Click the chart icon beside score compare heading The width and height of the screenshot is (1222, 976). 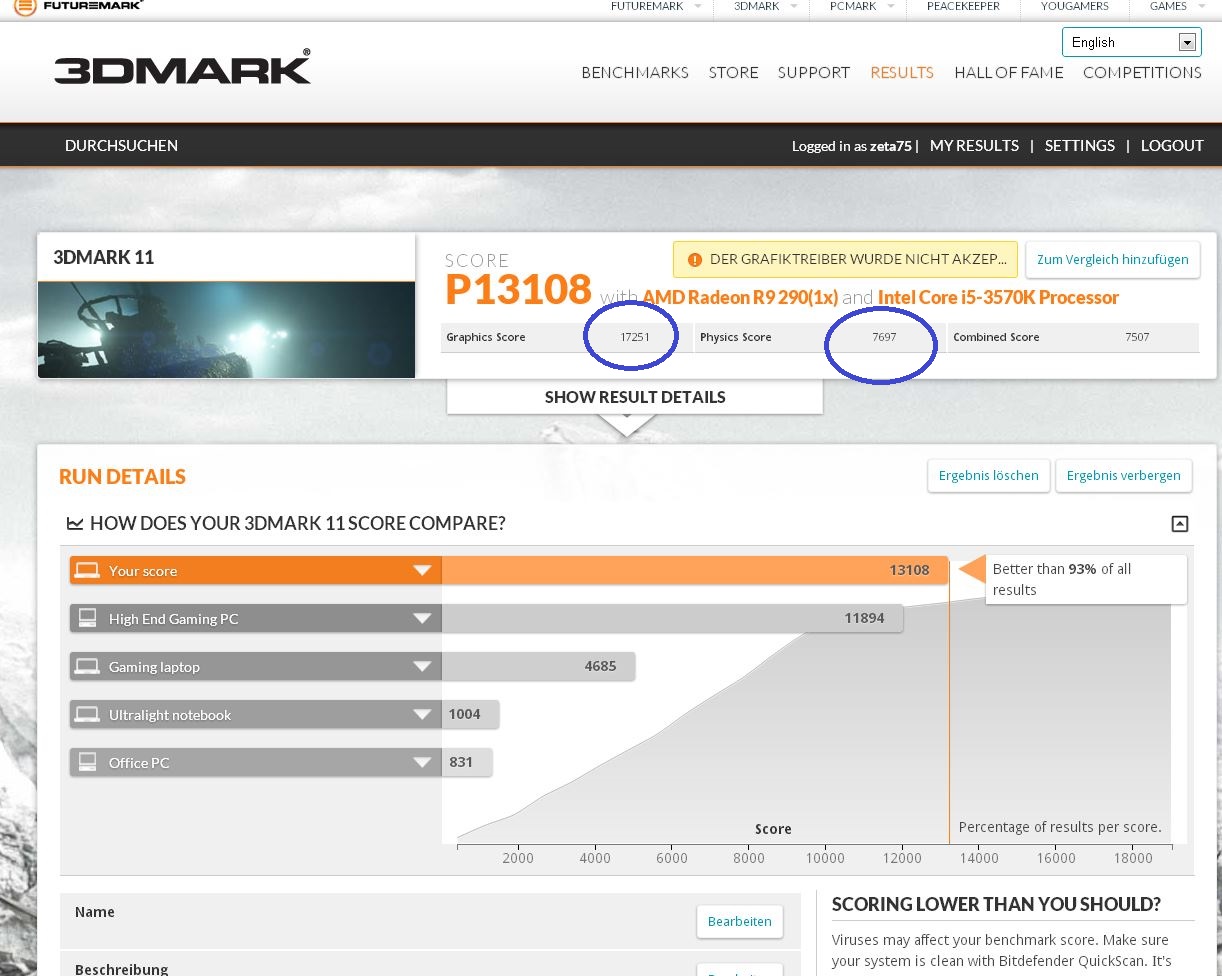pyautogui.click(x=74, y=523)
